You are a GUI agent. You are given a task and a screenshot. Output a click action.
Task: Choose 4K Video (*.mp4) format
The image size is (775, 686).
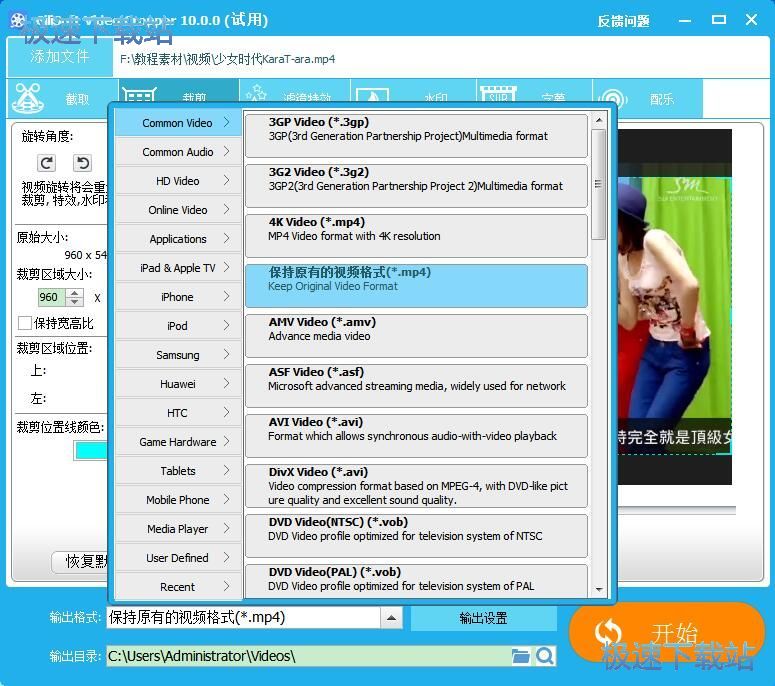coord(416,236)
